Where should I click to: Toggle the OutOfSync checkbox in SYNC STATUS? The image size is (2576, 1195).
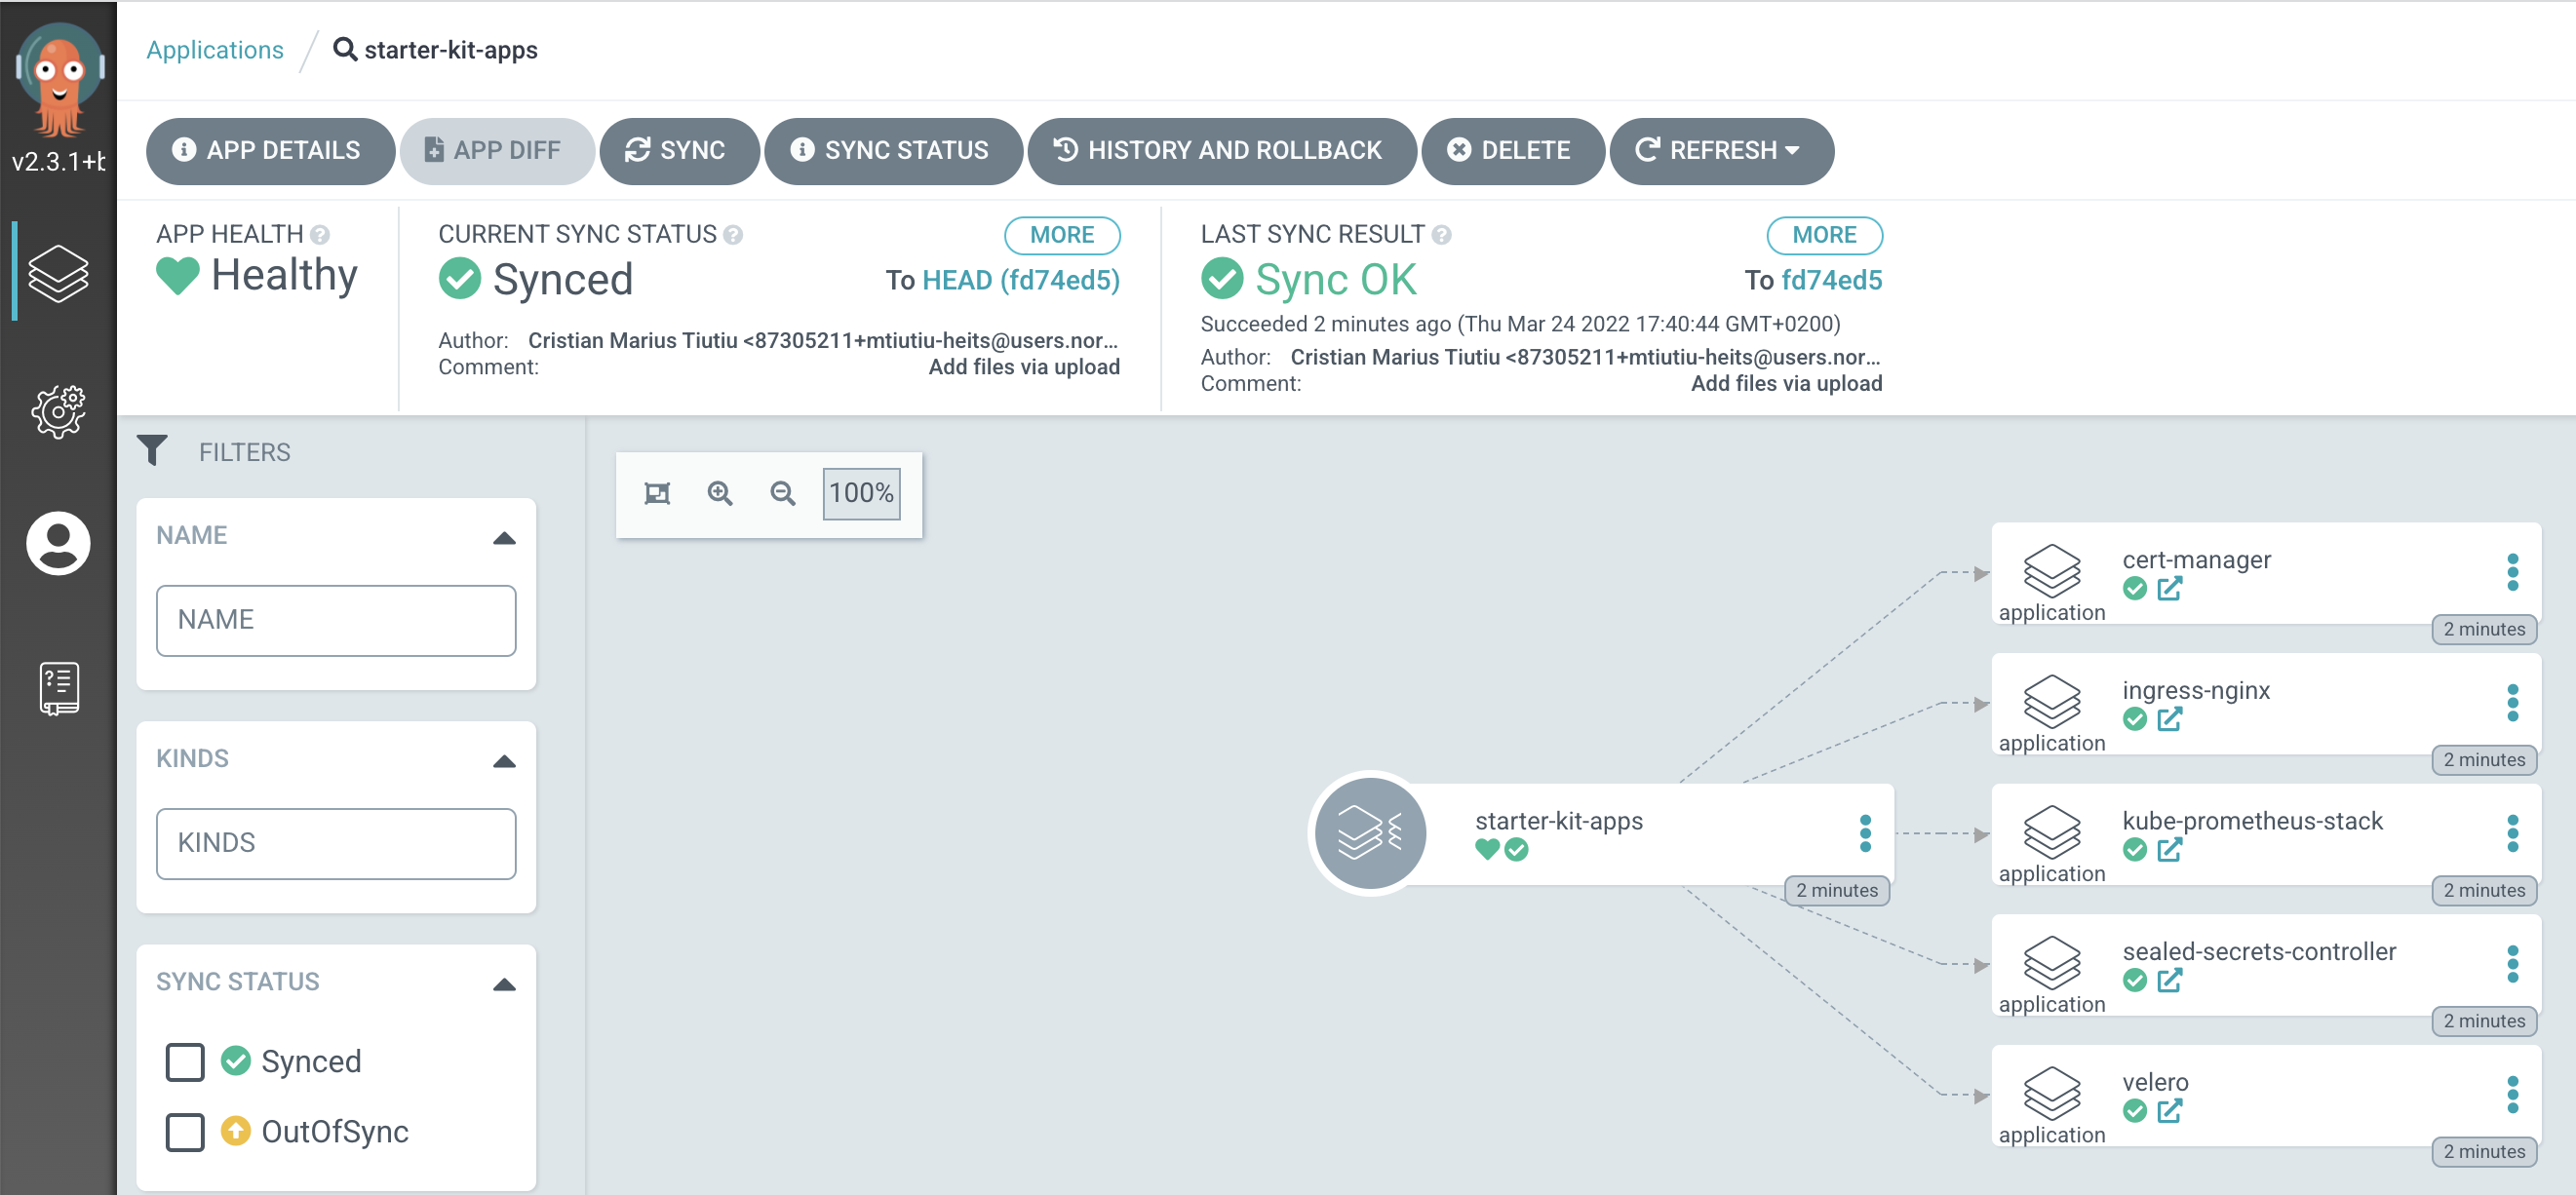pyautogui.click(x=184, y=1133)
